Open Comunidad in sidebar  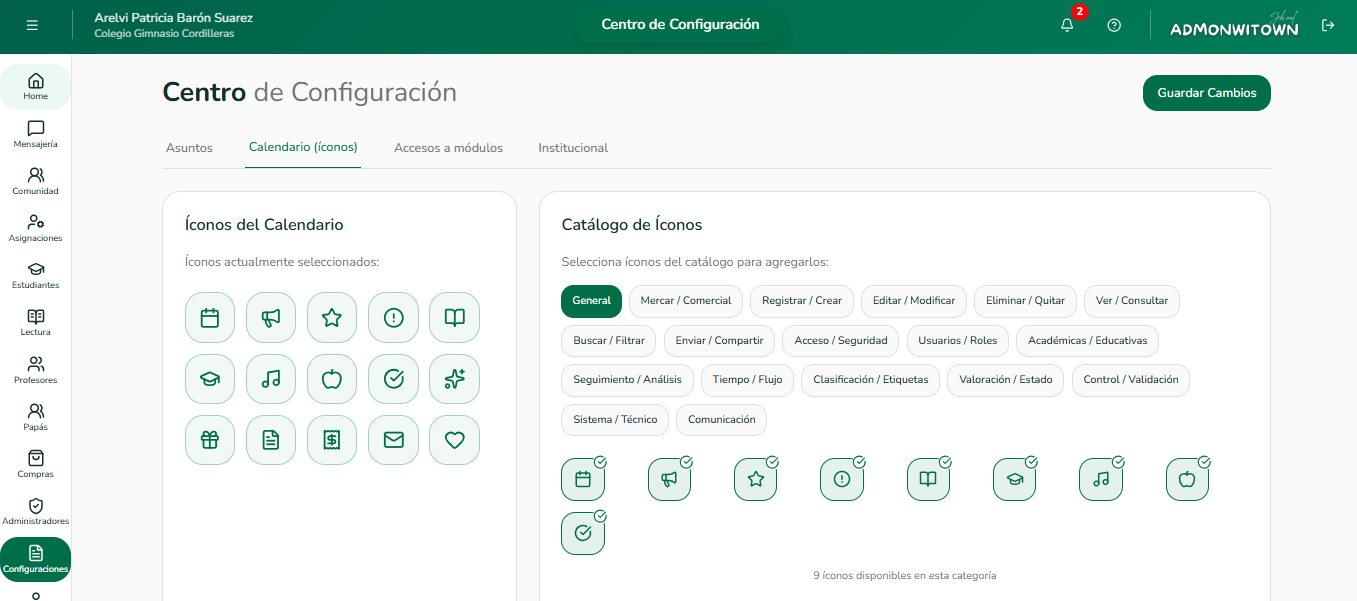[36, 181]
